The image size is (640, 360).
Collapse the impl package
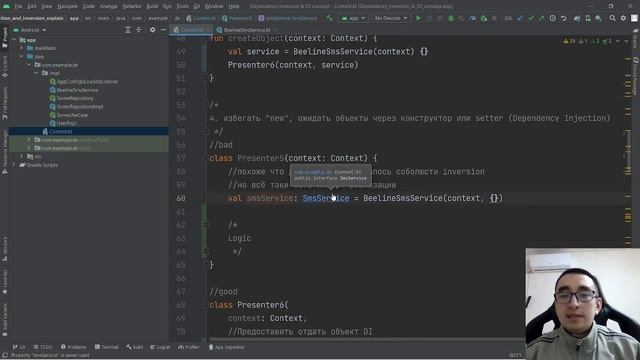37,73
